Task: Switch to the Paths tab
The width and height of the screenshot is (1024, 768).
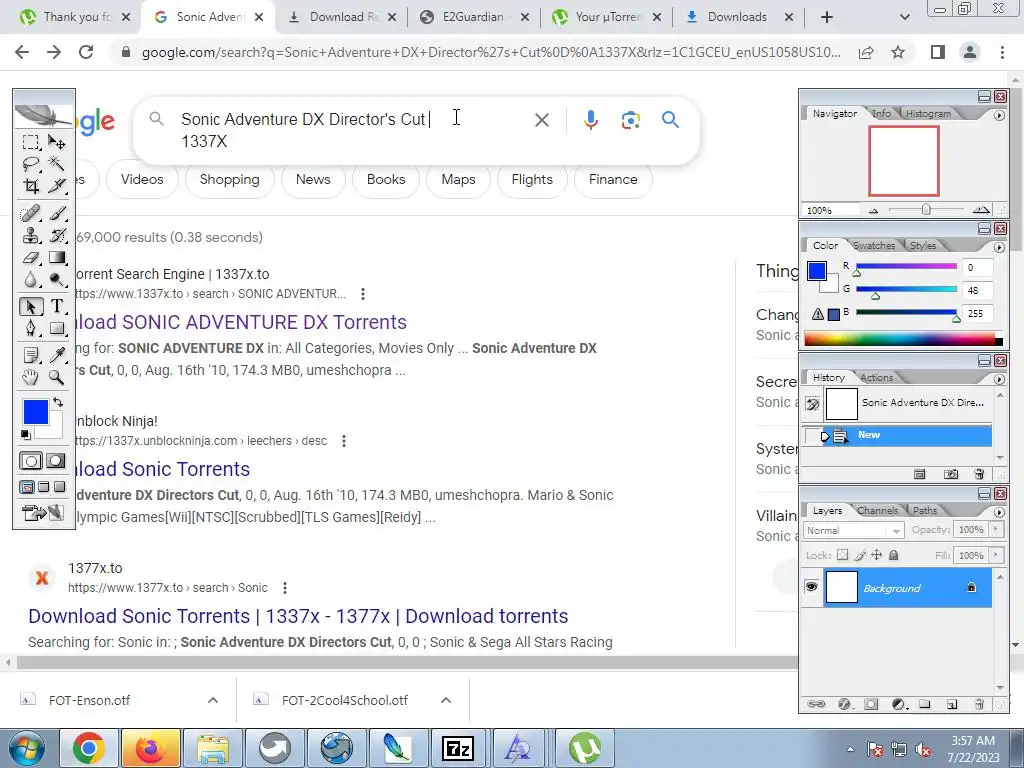Action: point(925,511)
